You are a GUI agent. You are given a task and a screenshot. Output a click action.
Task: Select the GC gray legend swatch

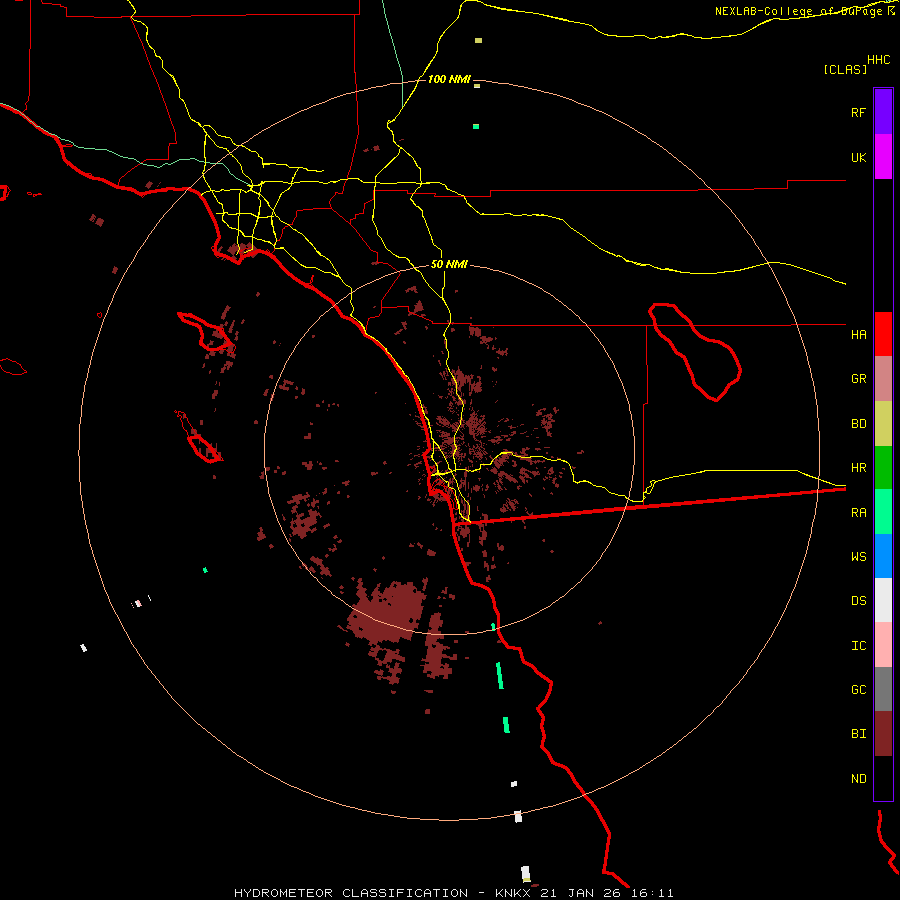tap(883, 689)
